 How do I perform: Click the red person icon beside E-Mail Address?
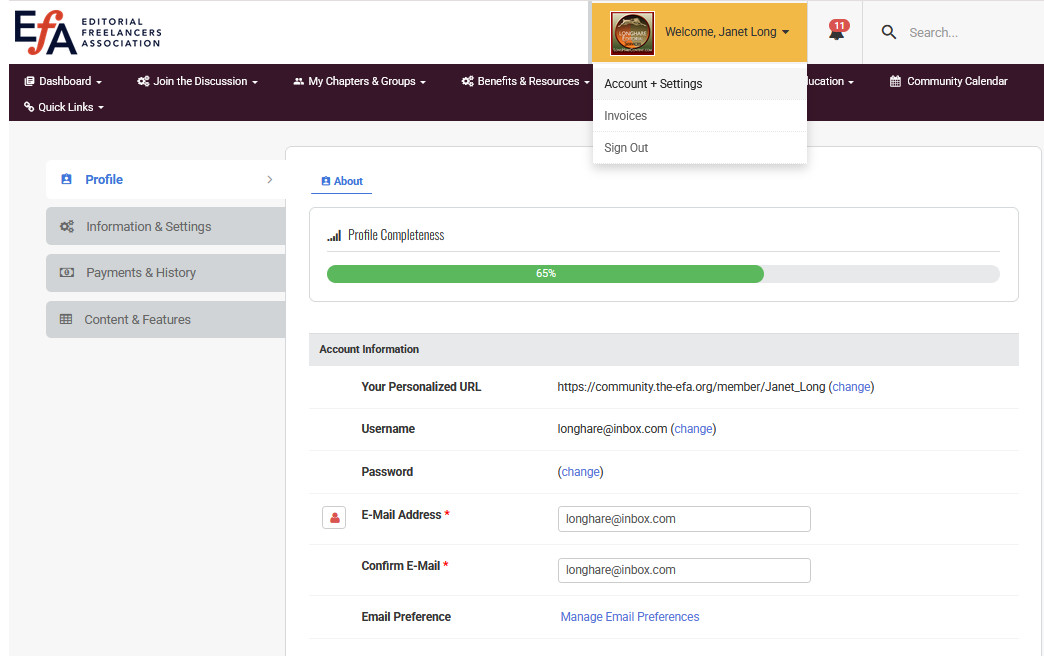click(334, 518)
